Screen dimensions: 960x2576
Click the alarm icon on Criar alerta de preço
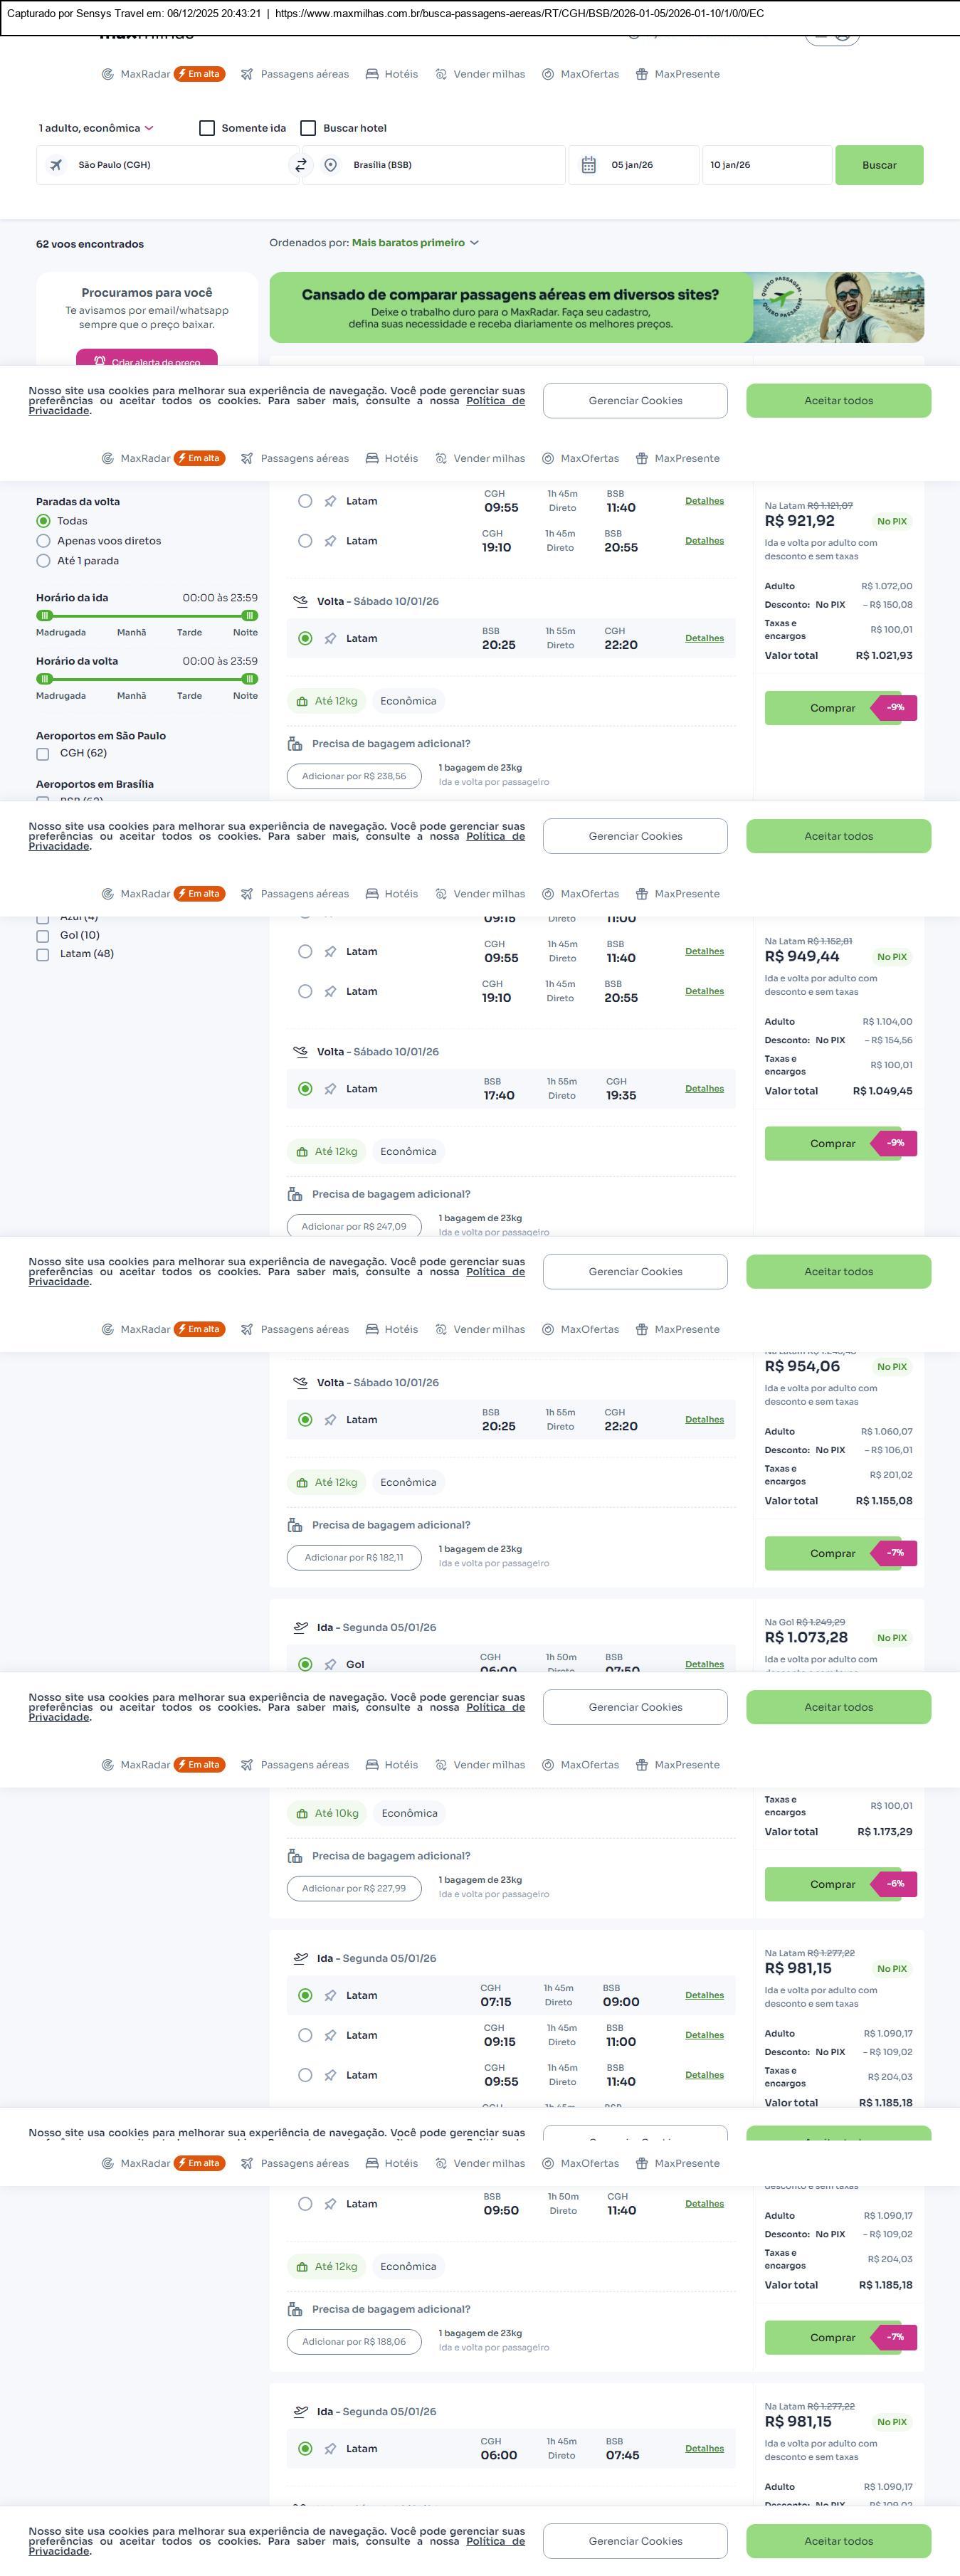tap(100, 361)
